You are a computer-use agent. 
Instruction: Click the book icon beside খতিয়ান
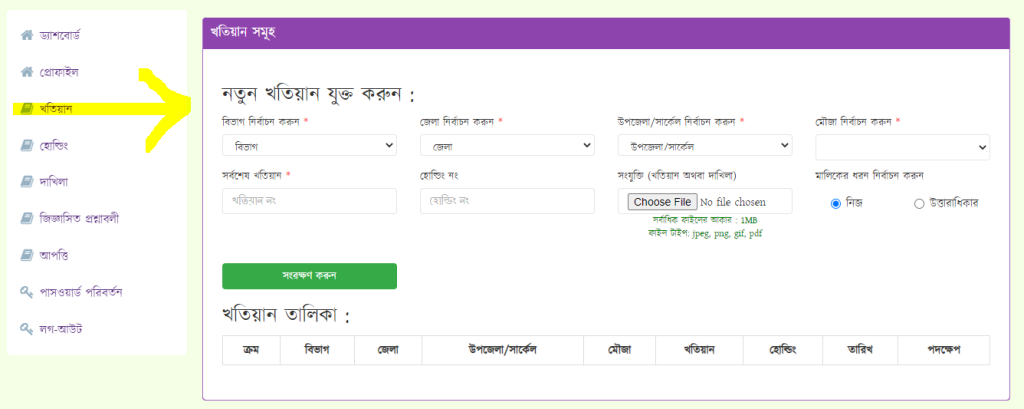click(27, 108)
